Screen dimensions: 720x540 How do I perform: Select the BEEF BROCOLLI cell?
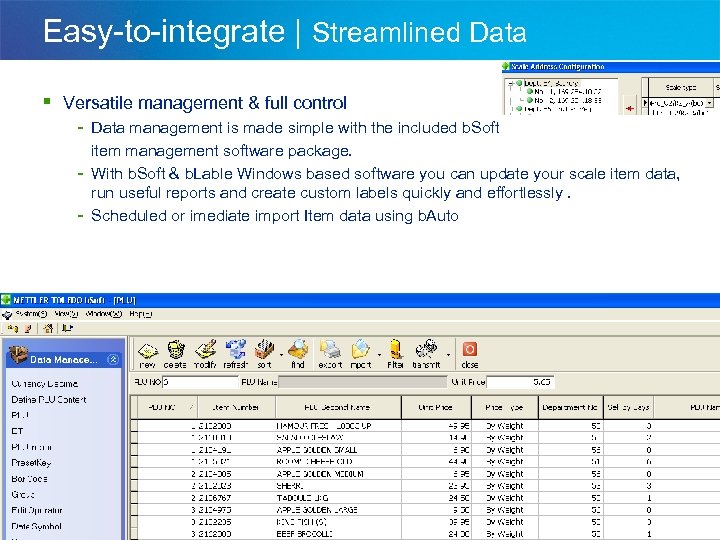coord(338,534)
